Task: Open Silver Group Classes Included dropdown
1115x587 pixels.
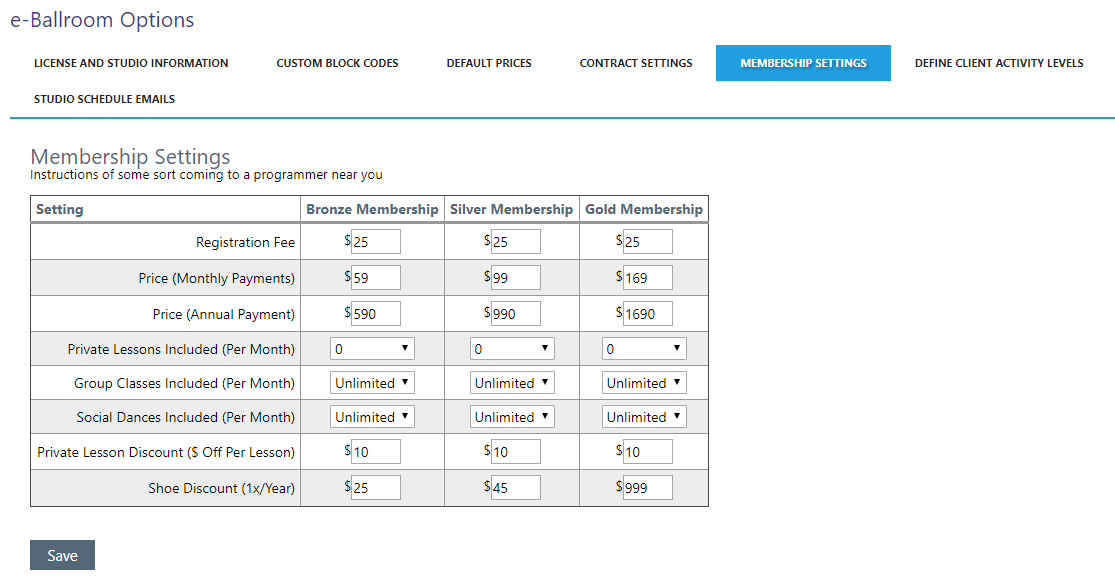Action: 512,383
